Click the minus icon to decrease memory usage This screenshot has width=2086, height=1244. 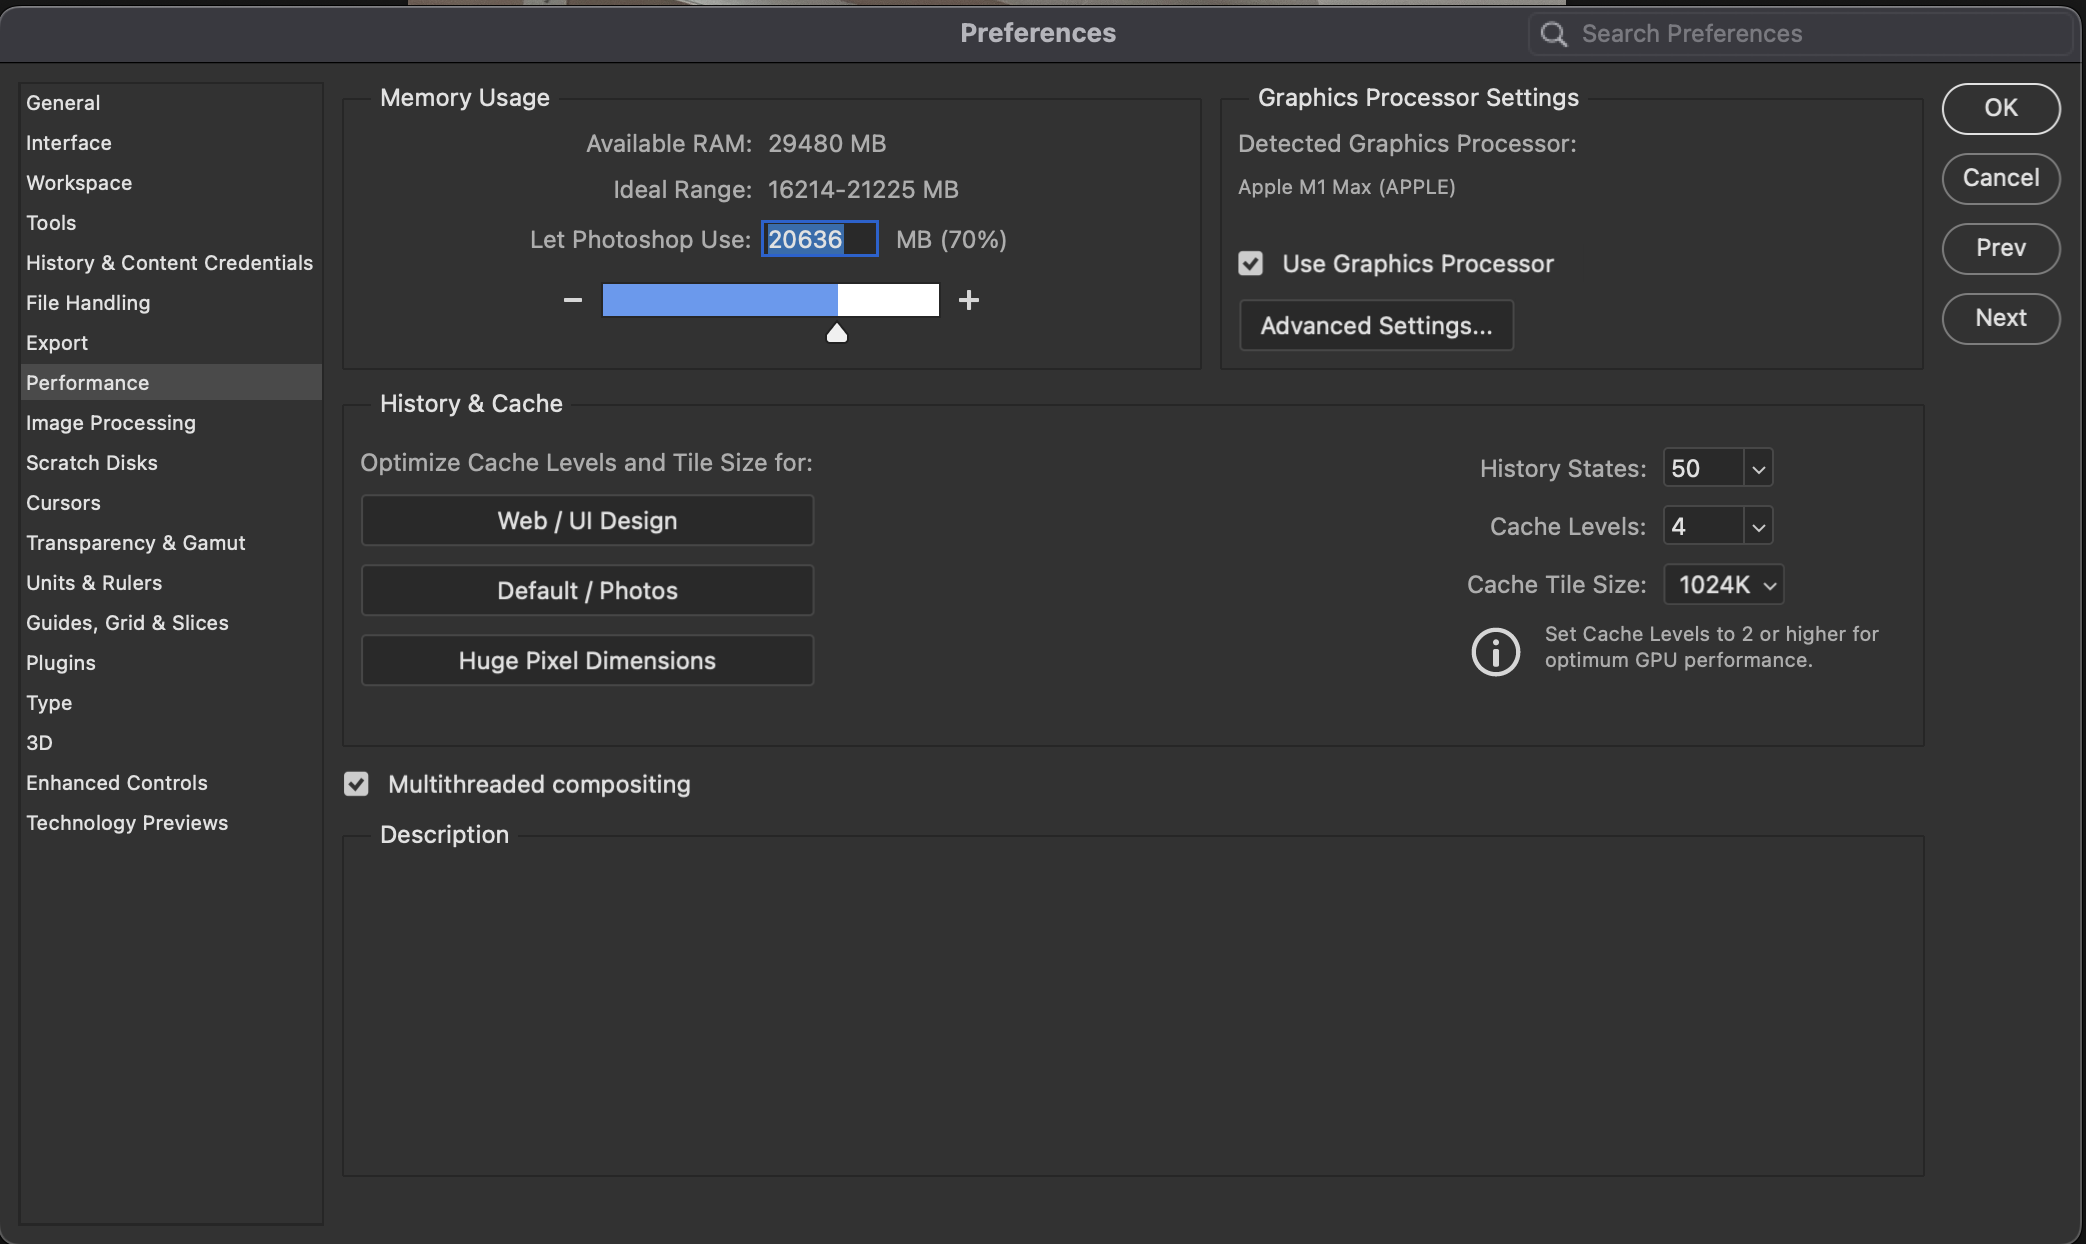pos(573,299)
